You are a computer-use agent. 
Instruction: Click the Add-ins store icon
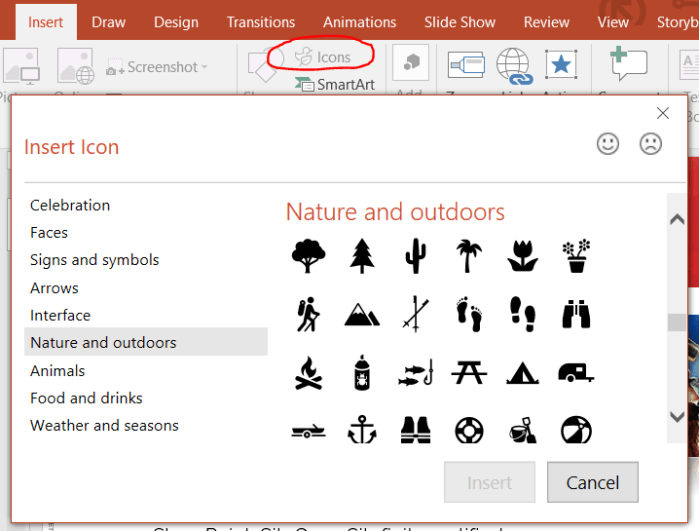[x=411, y=62]
